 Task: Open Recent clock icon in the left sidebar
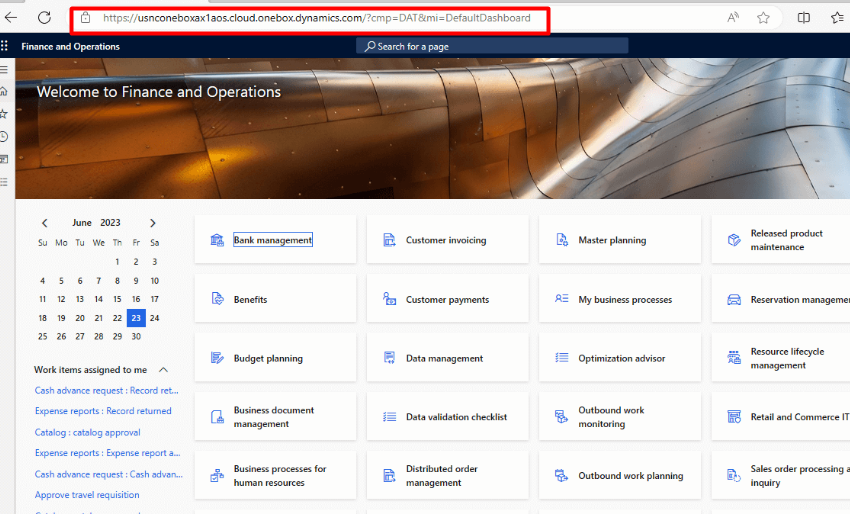click(4, 137)
